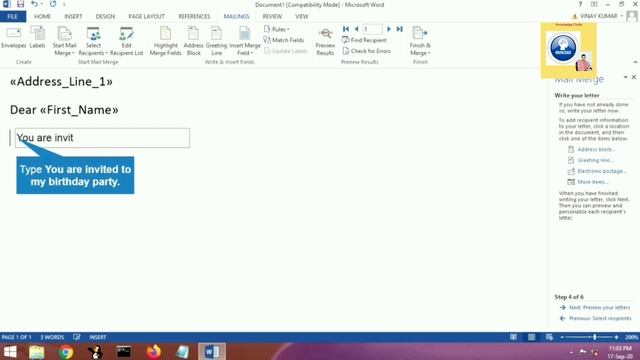Toggle Preview Results
Screen dimensions: 640x360
(x=325, y=41)
